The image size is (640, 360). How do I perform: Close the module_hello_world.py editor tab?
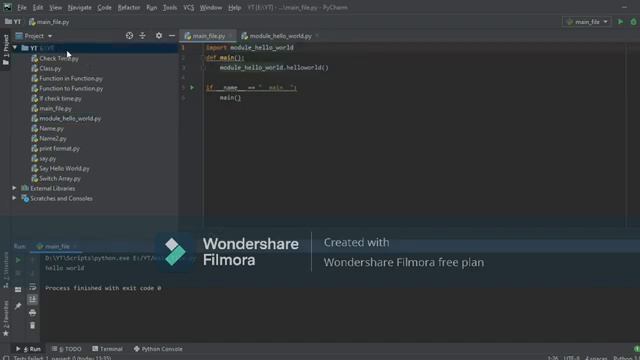tap(317, 36)
